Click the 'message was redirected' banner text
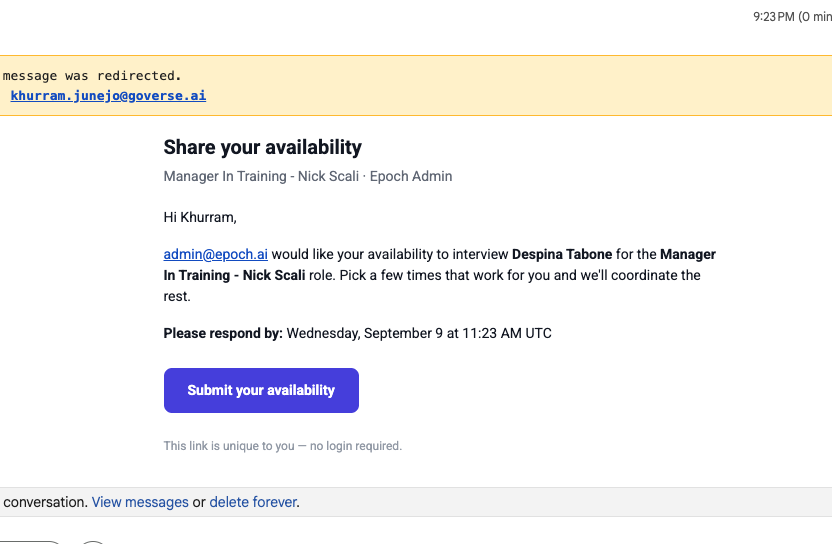Screen dimensions: 832x544 92,76
